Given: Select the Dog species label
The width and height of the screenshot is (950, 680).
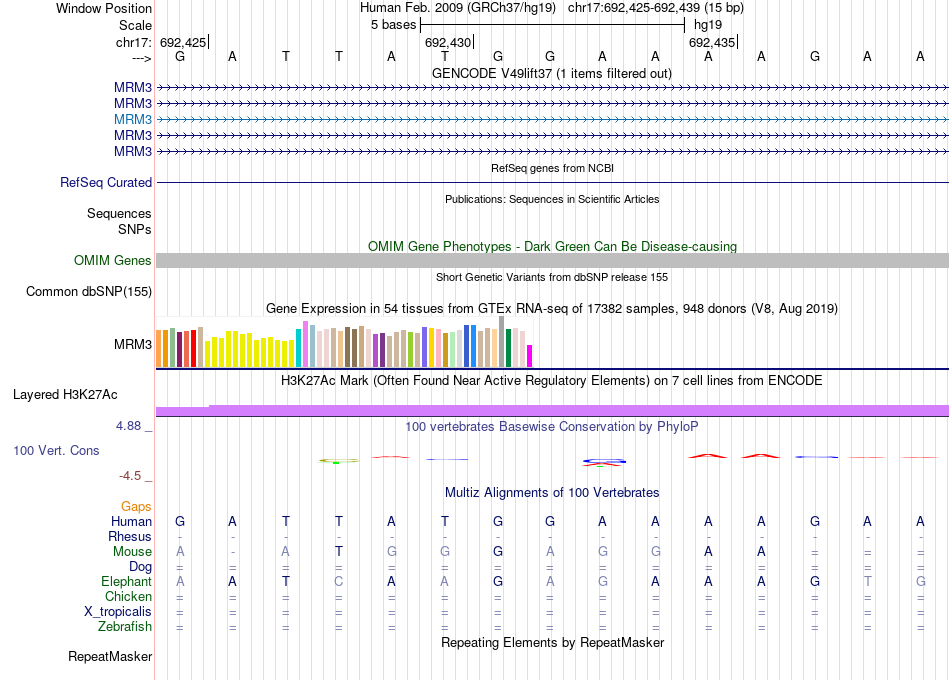Looking at the screenshot, I should coord(141,567).
